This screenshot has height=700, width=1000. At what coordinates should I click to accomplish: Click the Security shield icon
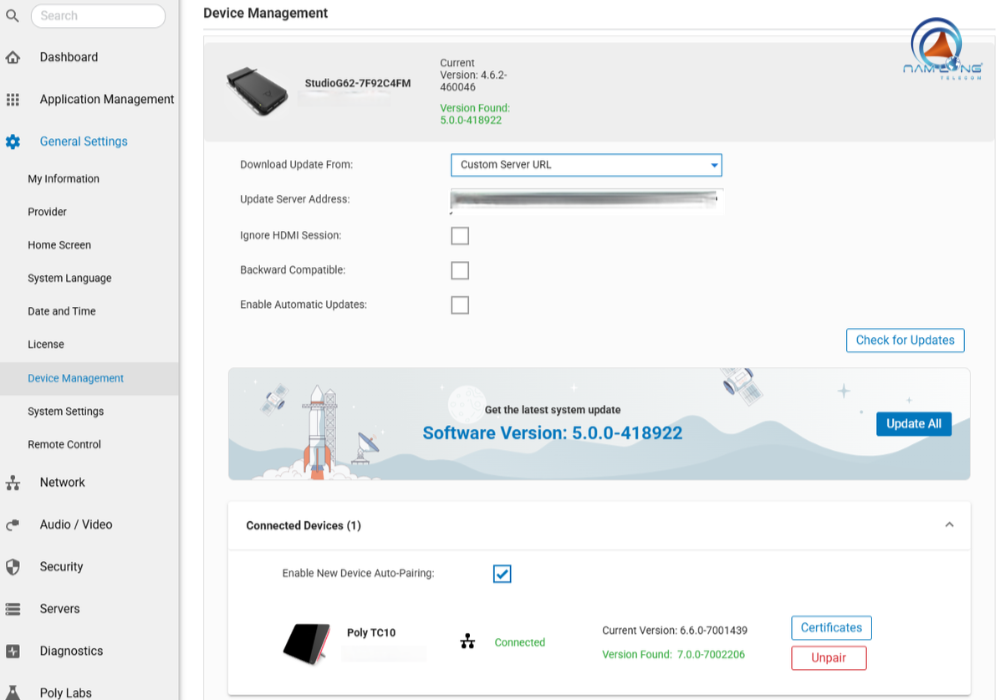coord(13,567)
